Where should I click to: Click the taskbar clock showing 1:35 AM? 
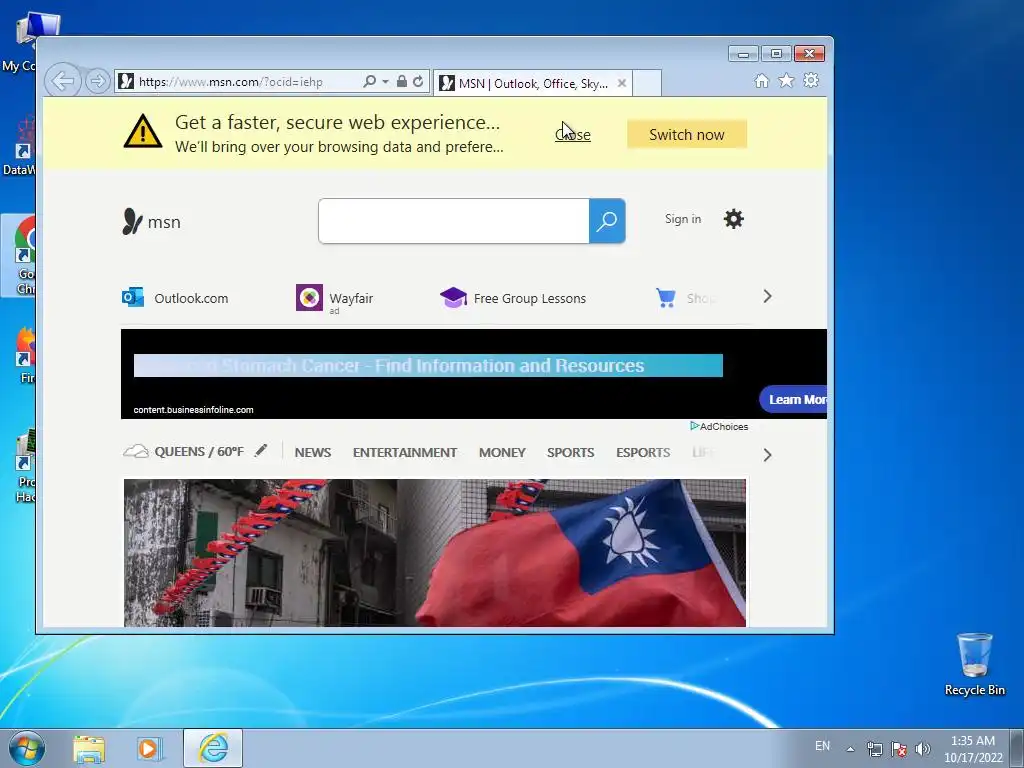973,749
